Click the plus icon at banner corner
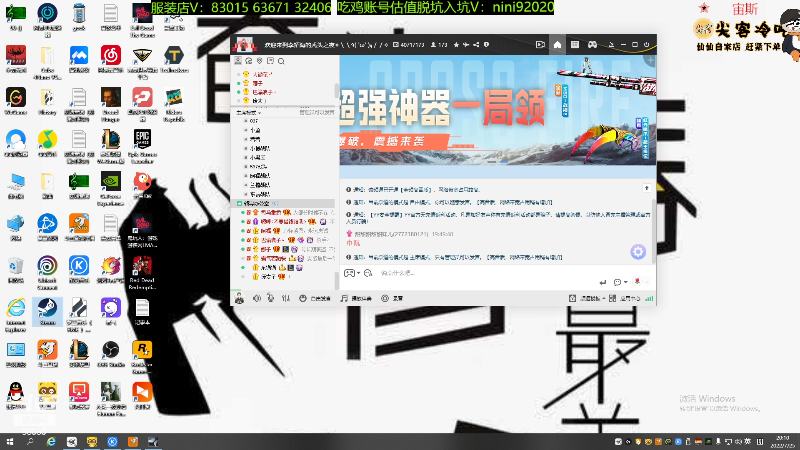The height and width of the screenshot is (450, 800). click(x=651, y=61)
